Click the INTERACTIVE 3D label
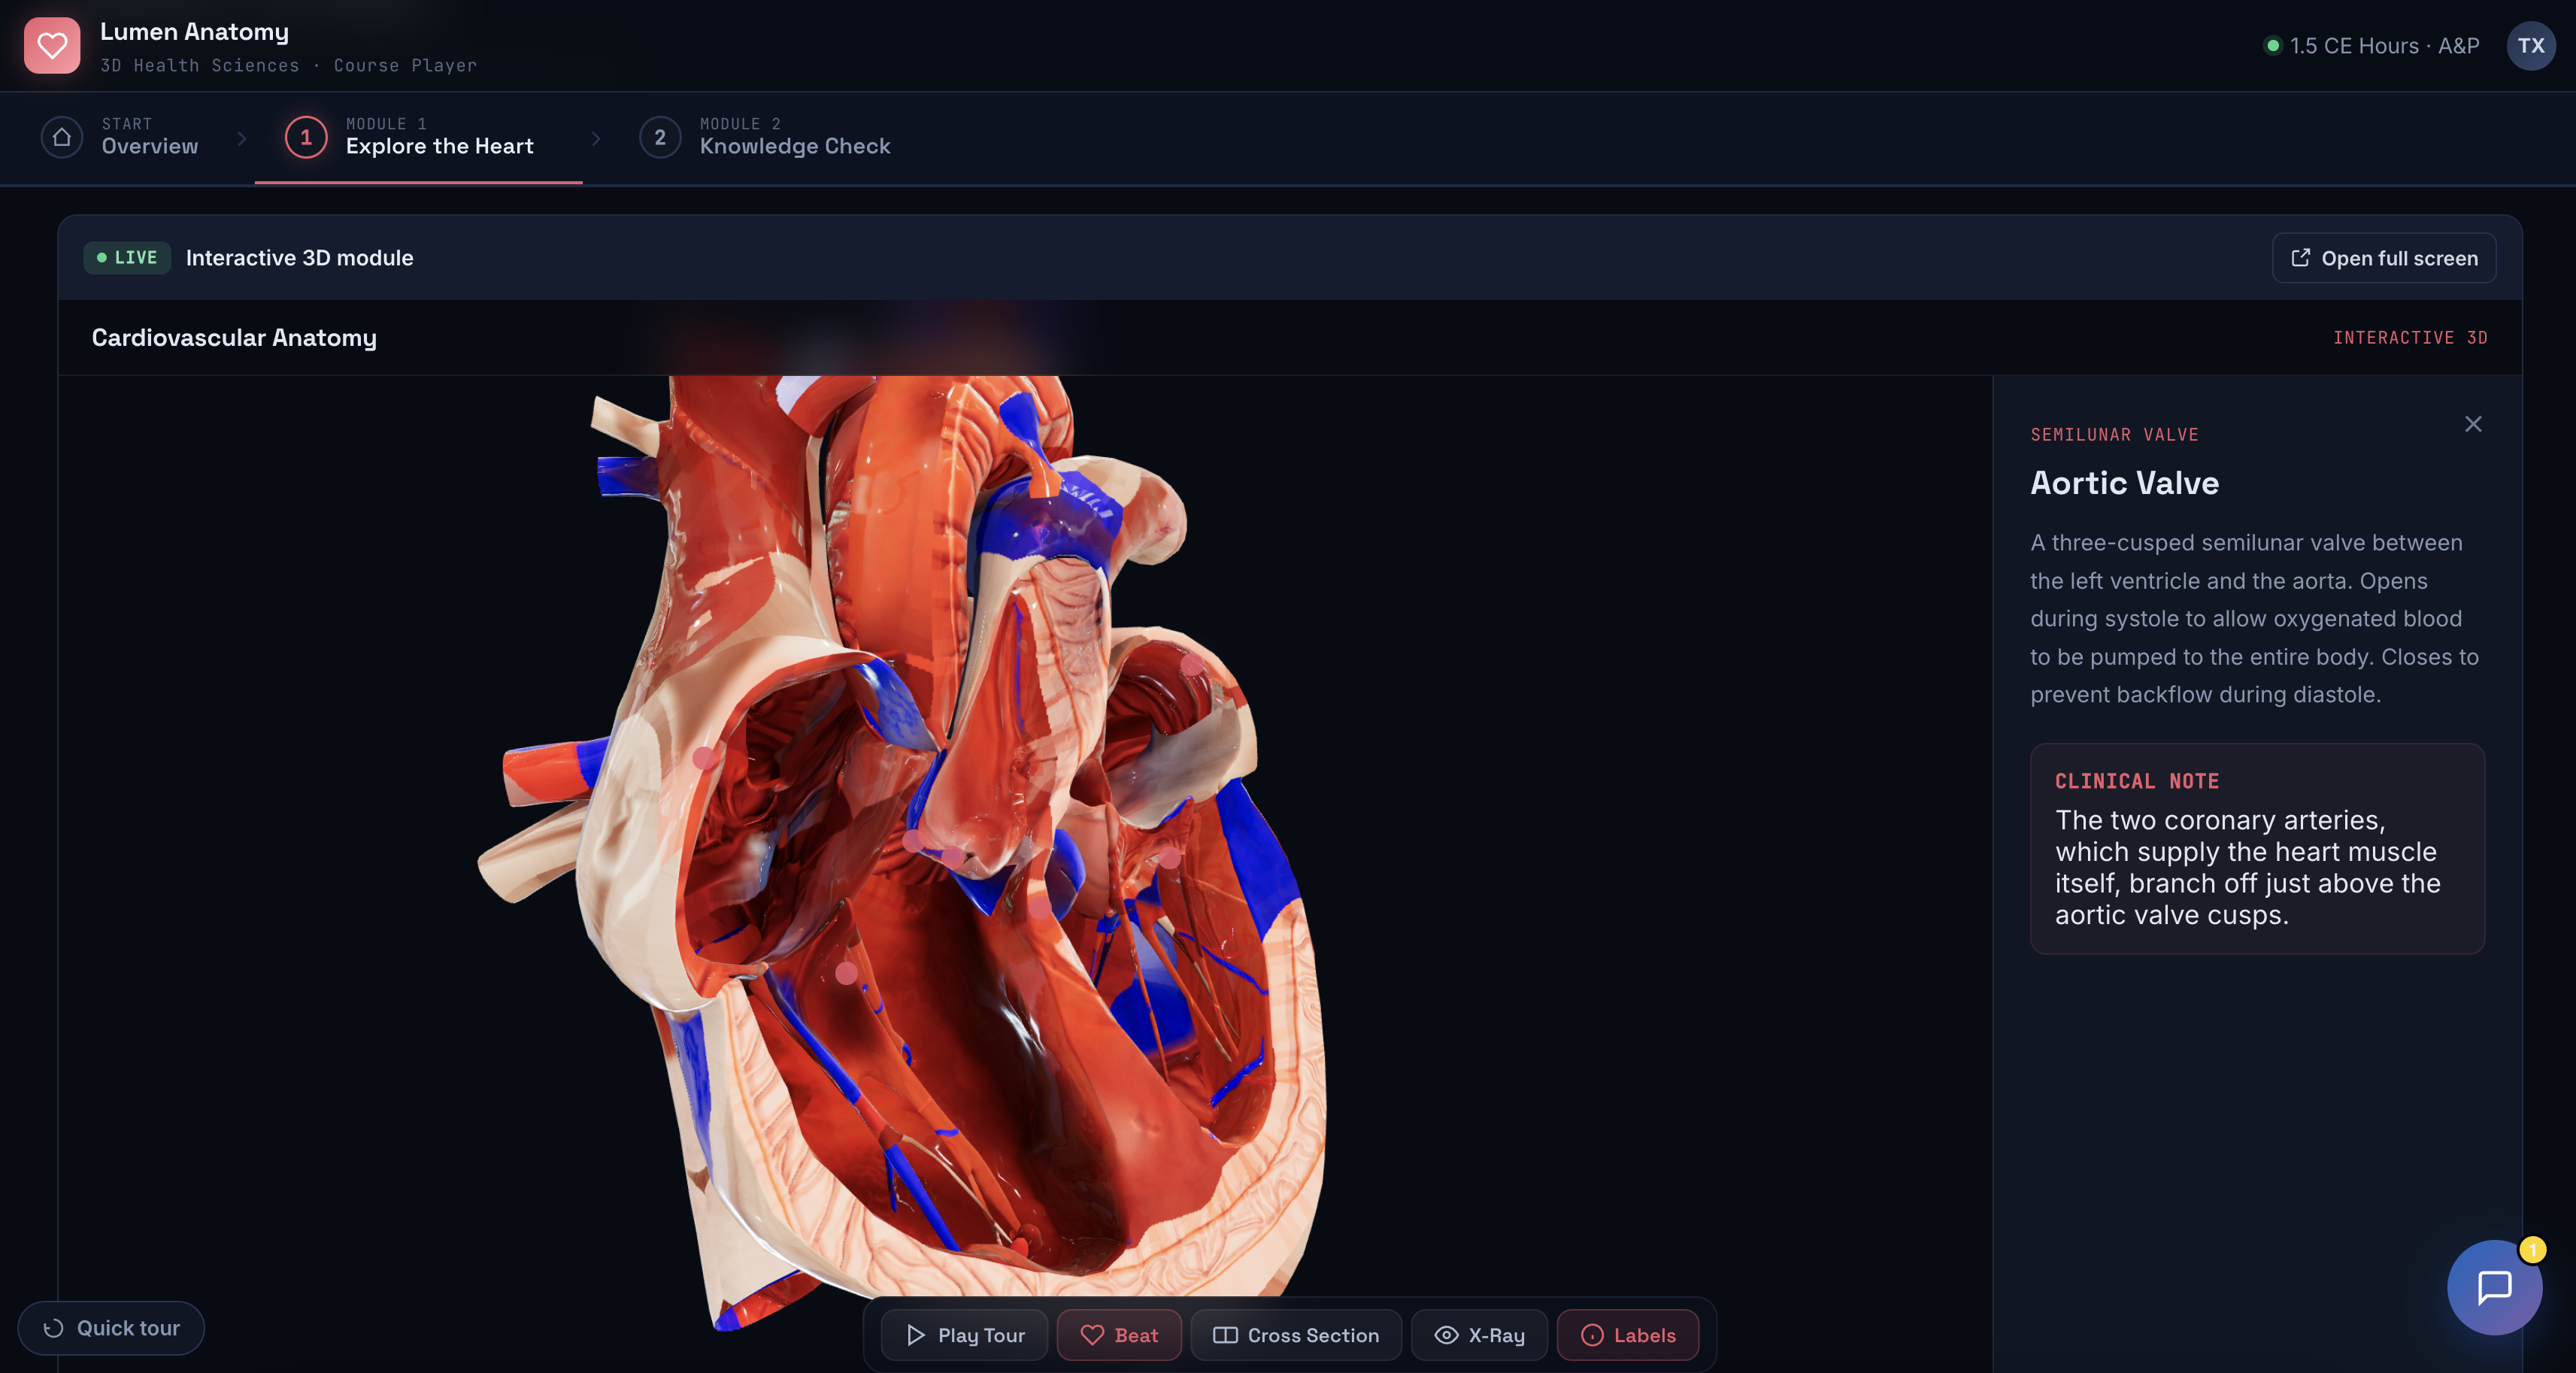The height and width of the screenshot is (1373, 2576). (2410, 338)
